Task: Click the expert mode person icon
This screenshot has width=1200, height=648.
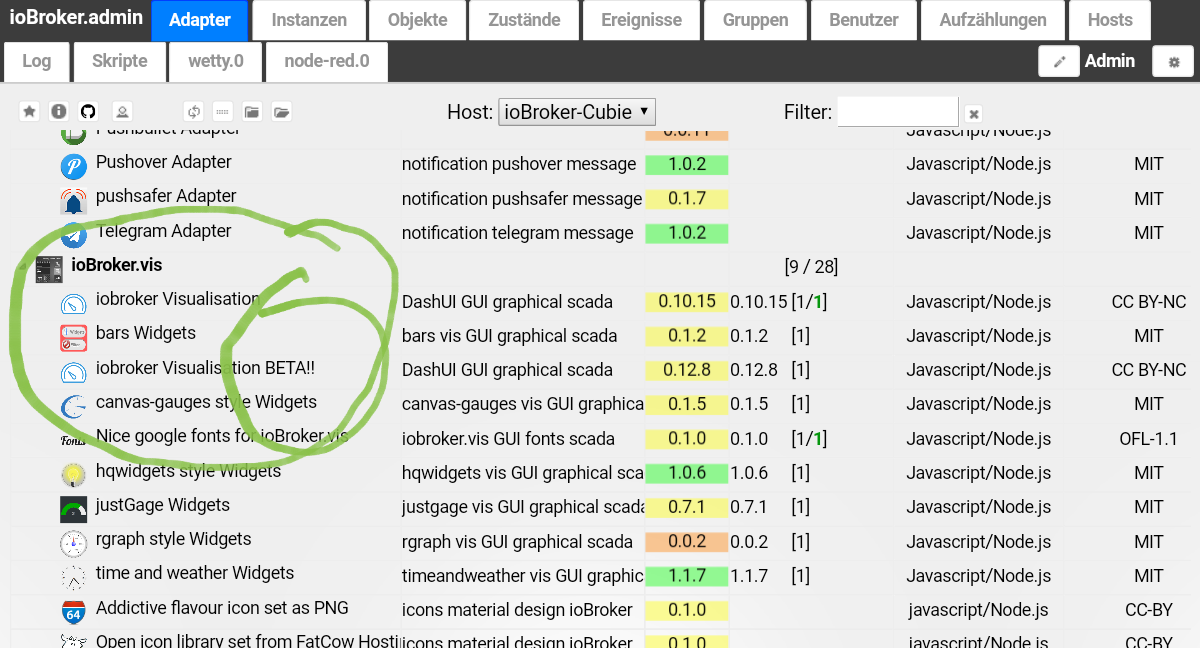Action: tap(121, 111)
